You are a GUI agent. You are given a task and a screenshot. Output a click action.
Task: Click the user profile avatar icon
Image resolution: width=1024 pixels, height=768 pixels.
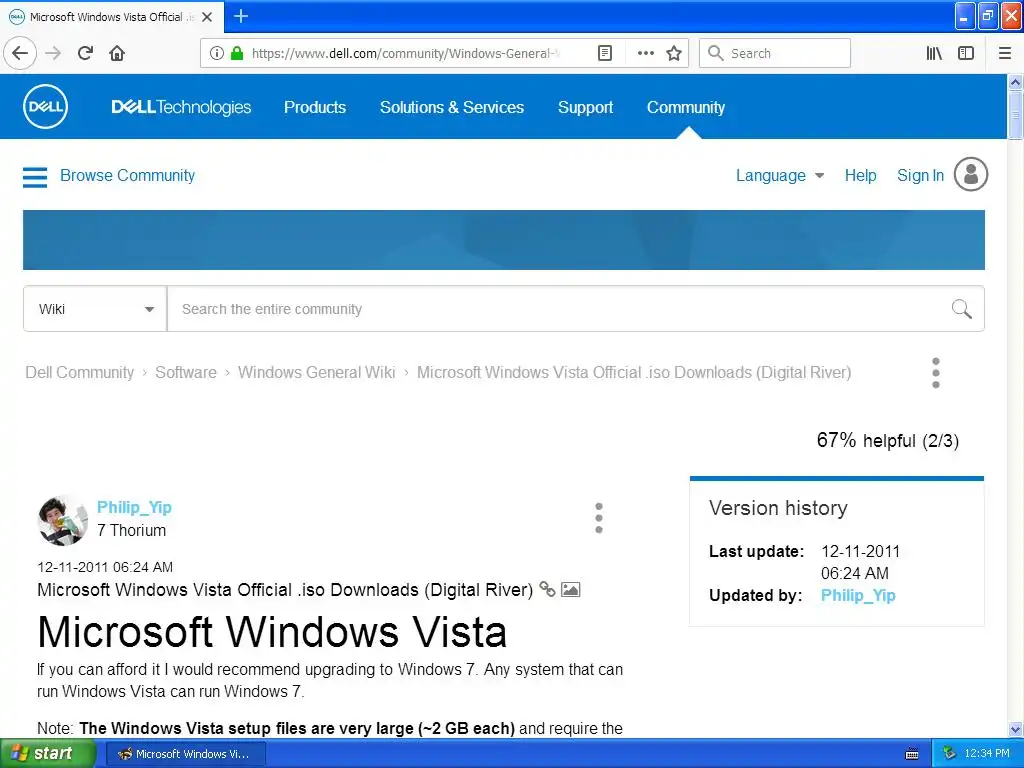point(970,174)
